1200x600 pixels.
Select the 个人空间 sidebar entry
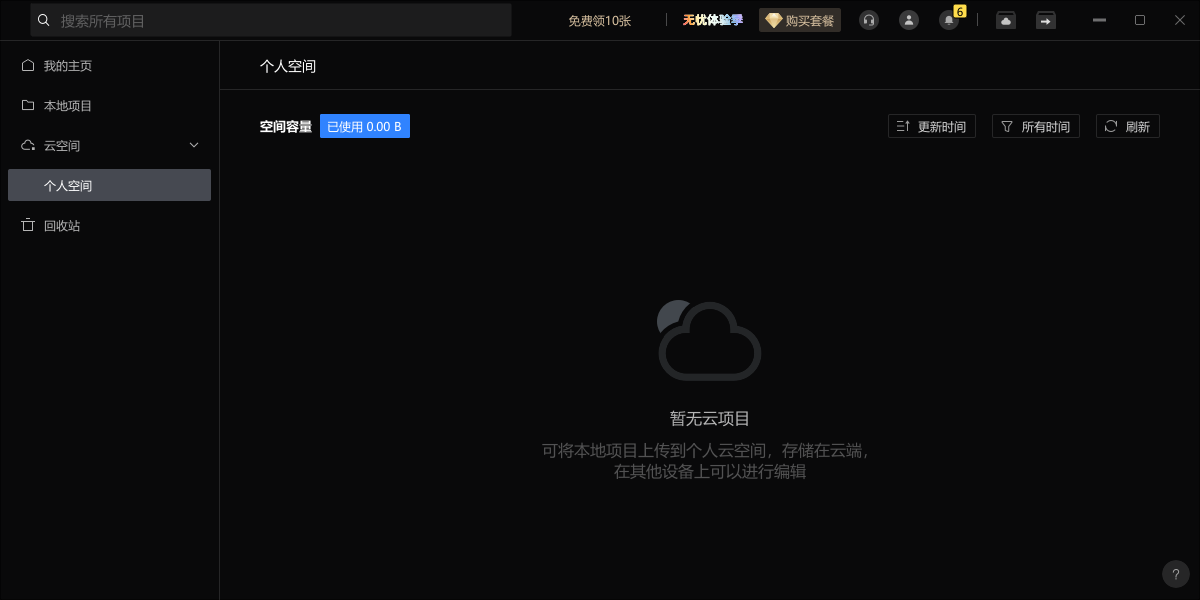(x=69, y=185)
